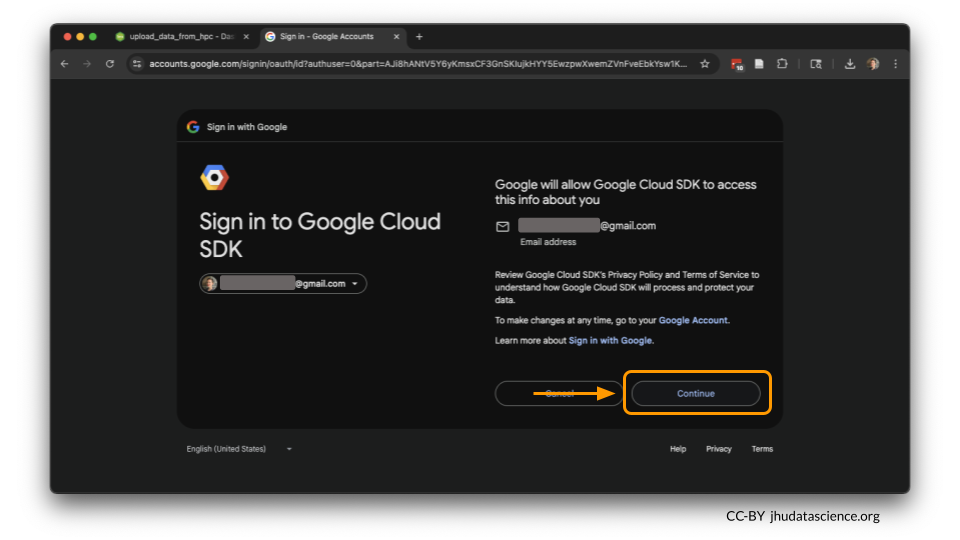The width and height of the screenshot is (960, 540).
Task: Open the Extensions puzzle-piece menu
Action: 782,64
